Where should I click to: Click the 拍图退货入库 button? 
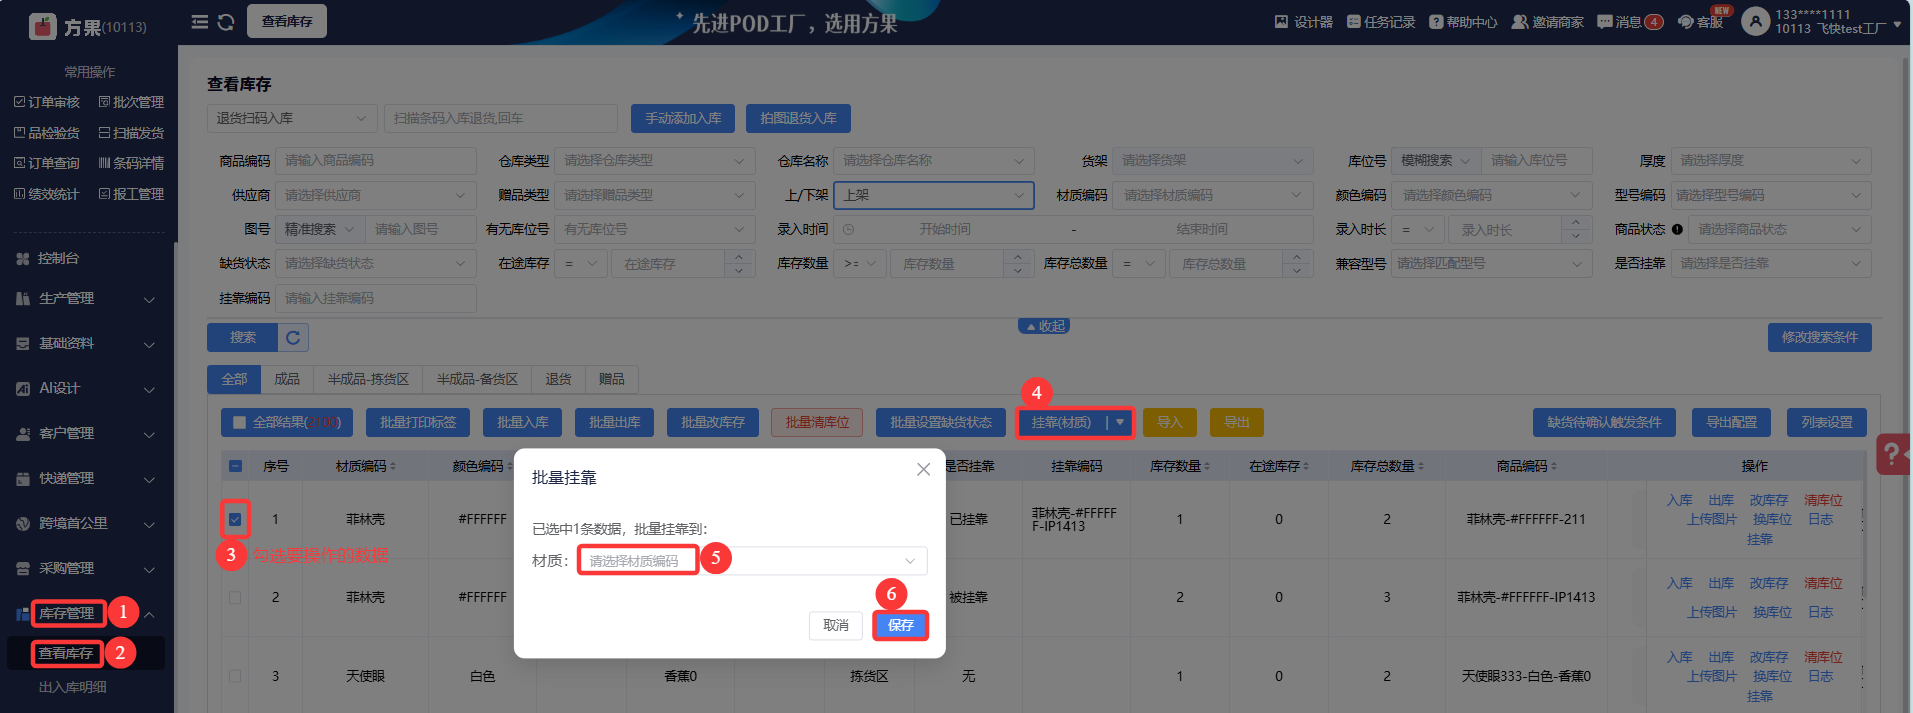point(798,118)
